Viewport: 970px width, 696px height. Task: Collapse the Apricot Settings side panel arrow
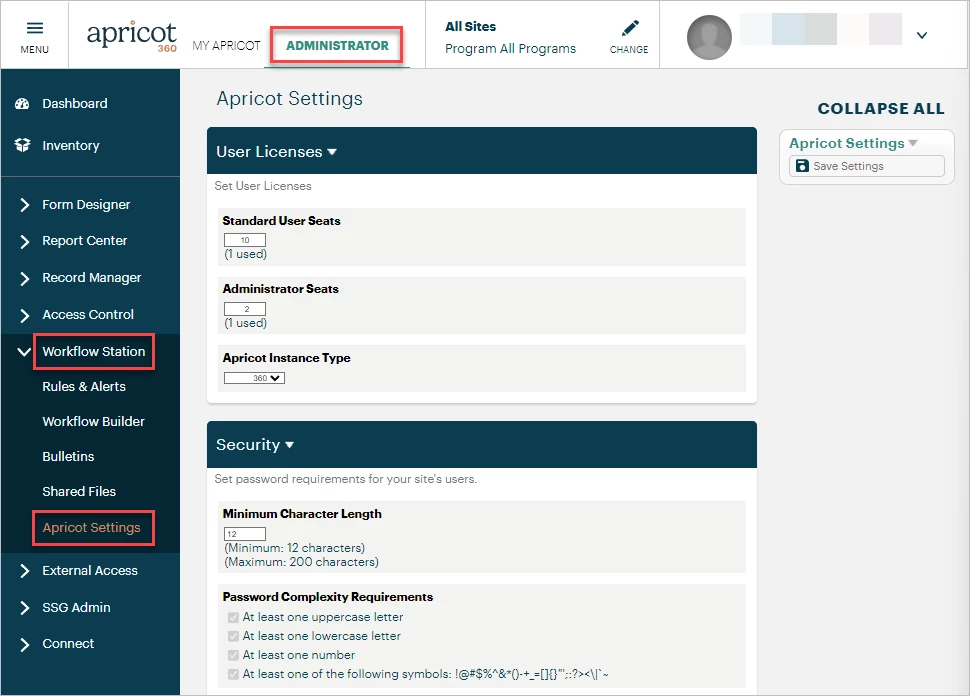click(912, 143)
